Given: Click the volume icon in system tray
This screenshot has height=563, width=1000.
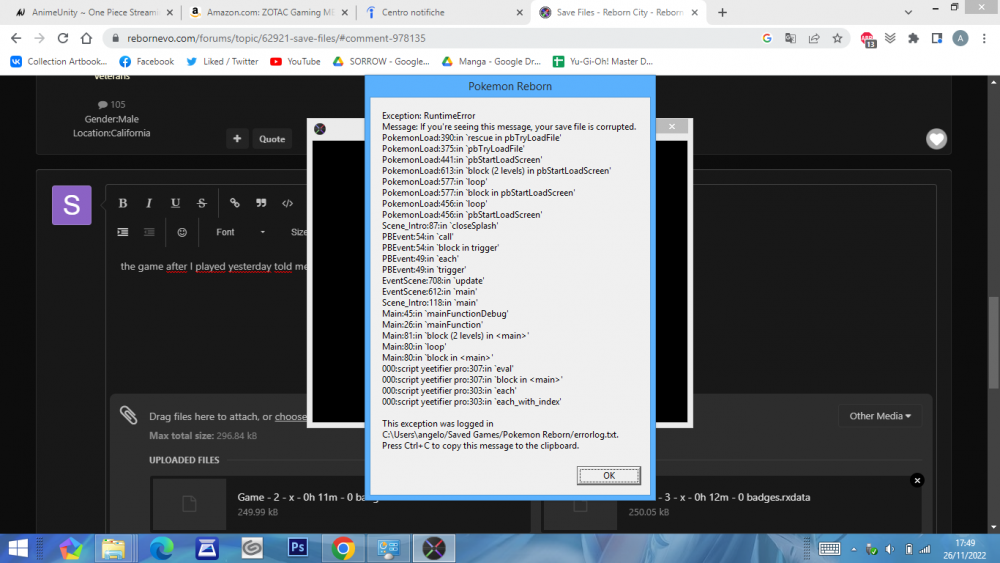Looking at the screenshot, I should click(890, 549).
